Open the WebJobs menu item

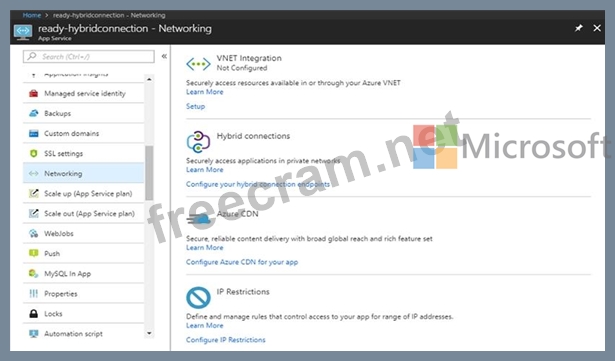(84, 233)
